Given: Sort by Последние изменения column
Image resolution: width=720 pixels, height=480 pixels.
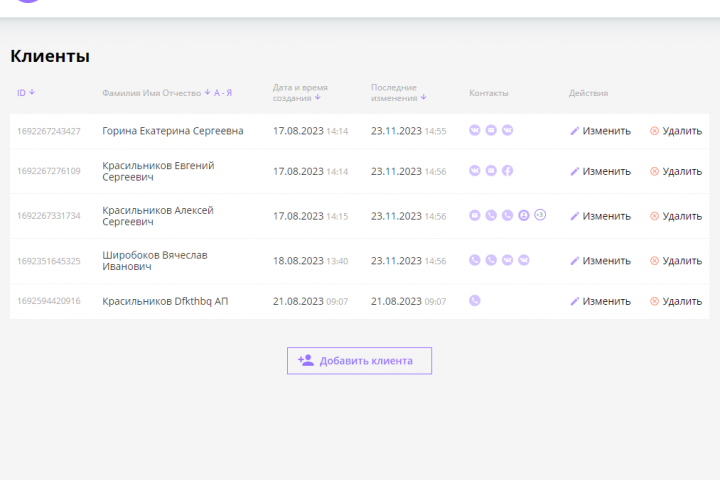Looking at the screenshot, I should (399, 93).
